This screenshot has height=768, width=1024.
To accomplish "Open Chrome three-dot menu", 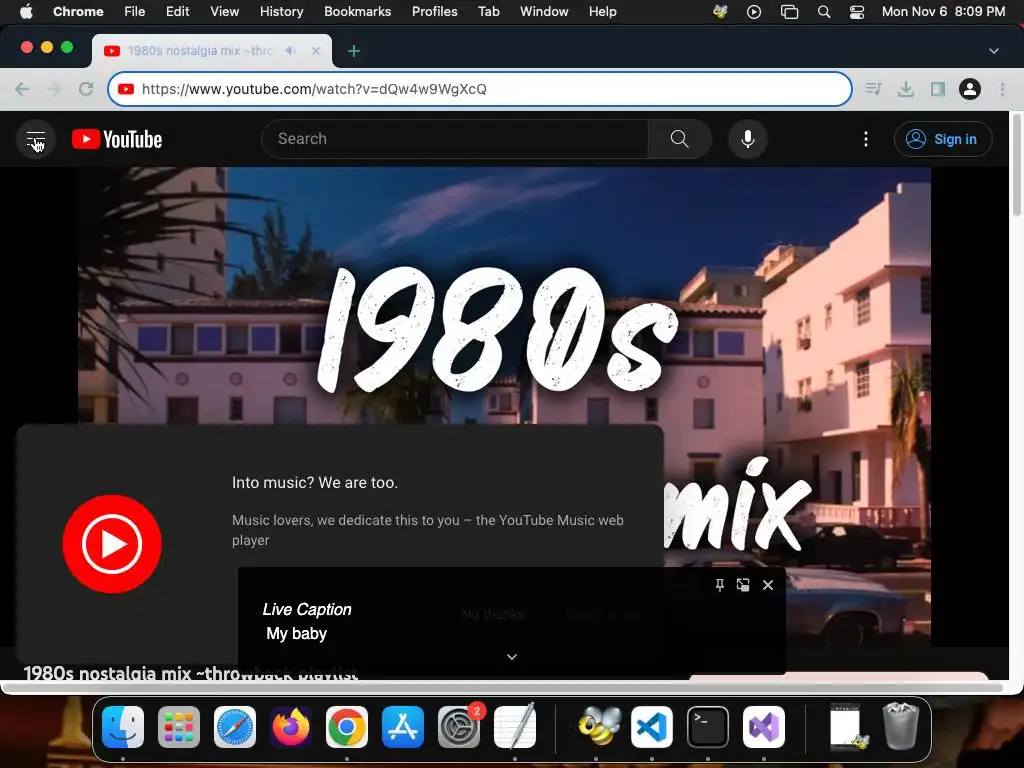I will pyautogui.click(x=1002, y=89).
